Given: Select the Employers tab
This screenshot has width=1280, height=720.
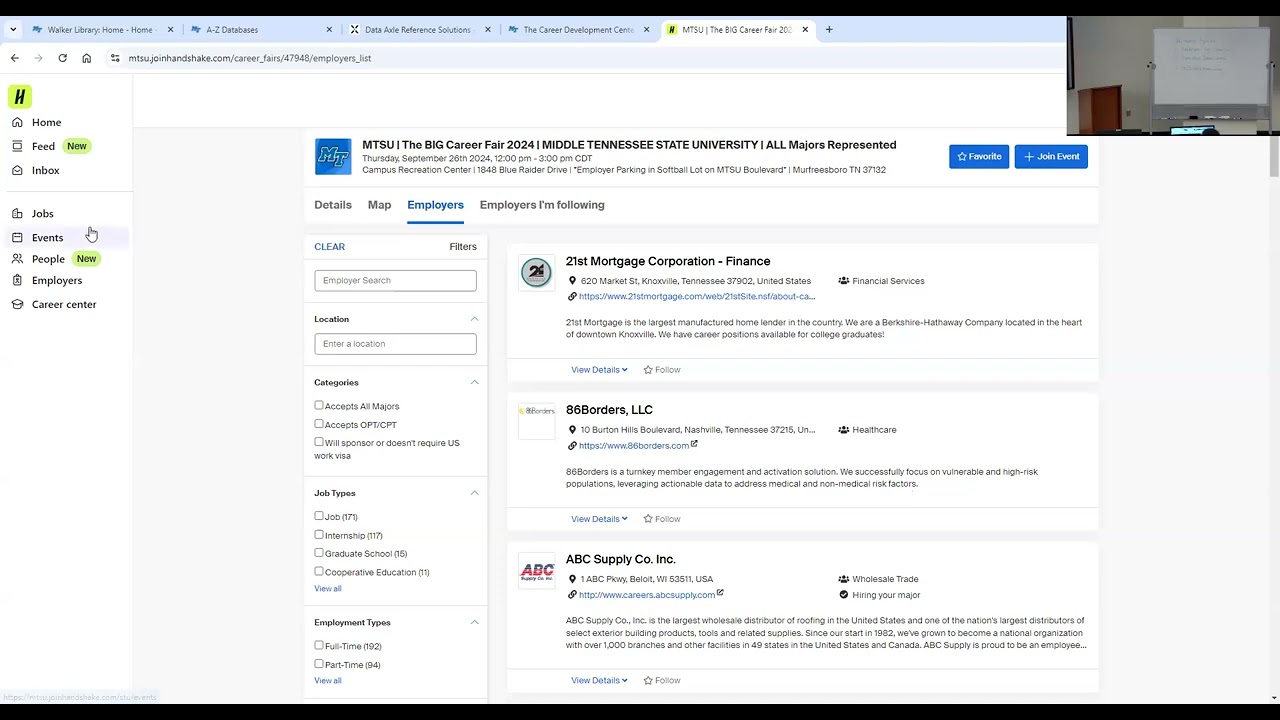Looking at the screenshot, I should tap(435, 205).
